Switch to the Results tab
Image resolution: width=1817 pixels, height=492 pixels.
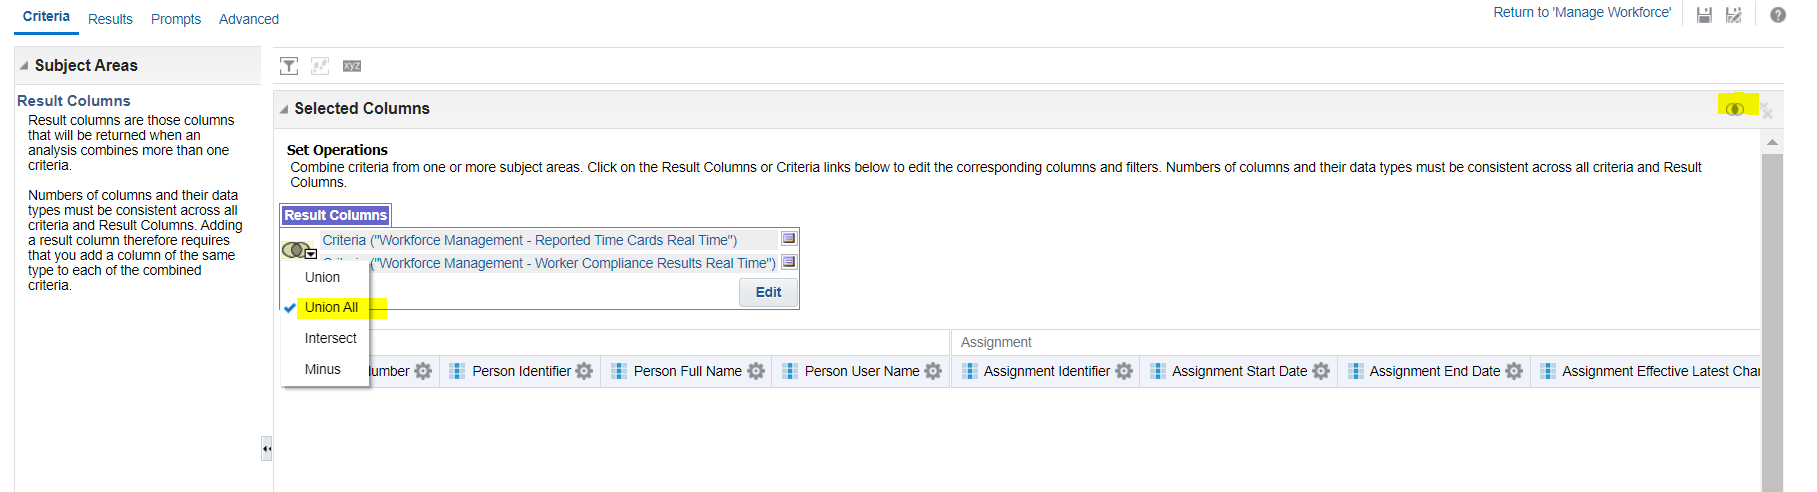click(x=110, y=19)
